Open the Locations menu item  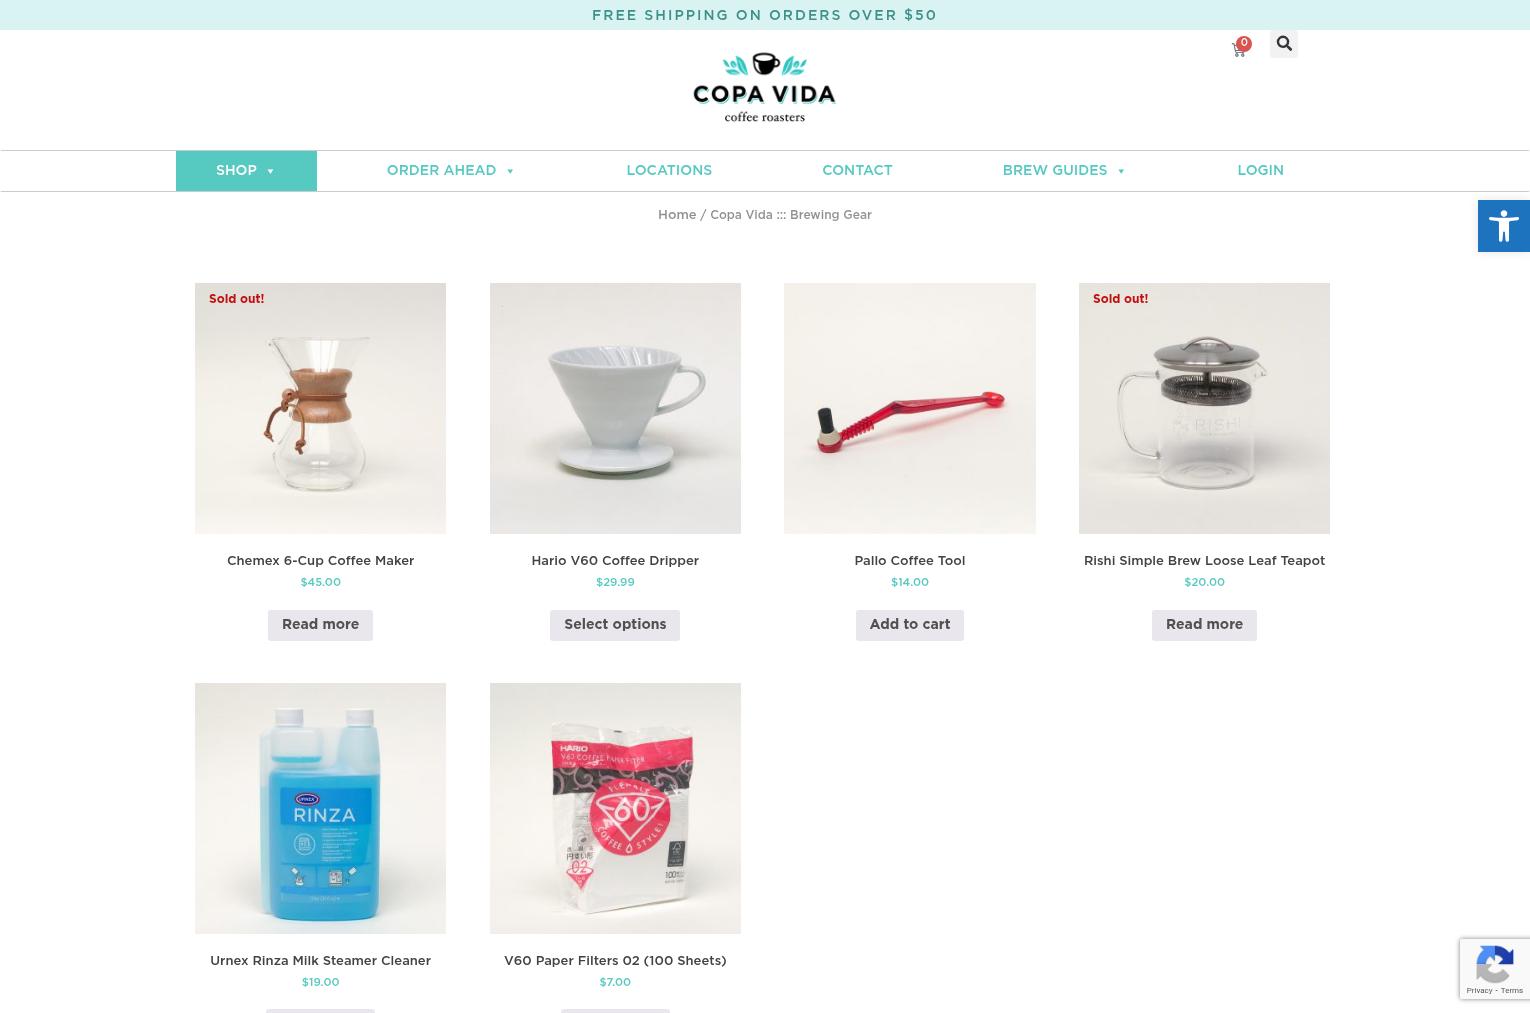pos(669,171)
